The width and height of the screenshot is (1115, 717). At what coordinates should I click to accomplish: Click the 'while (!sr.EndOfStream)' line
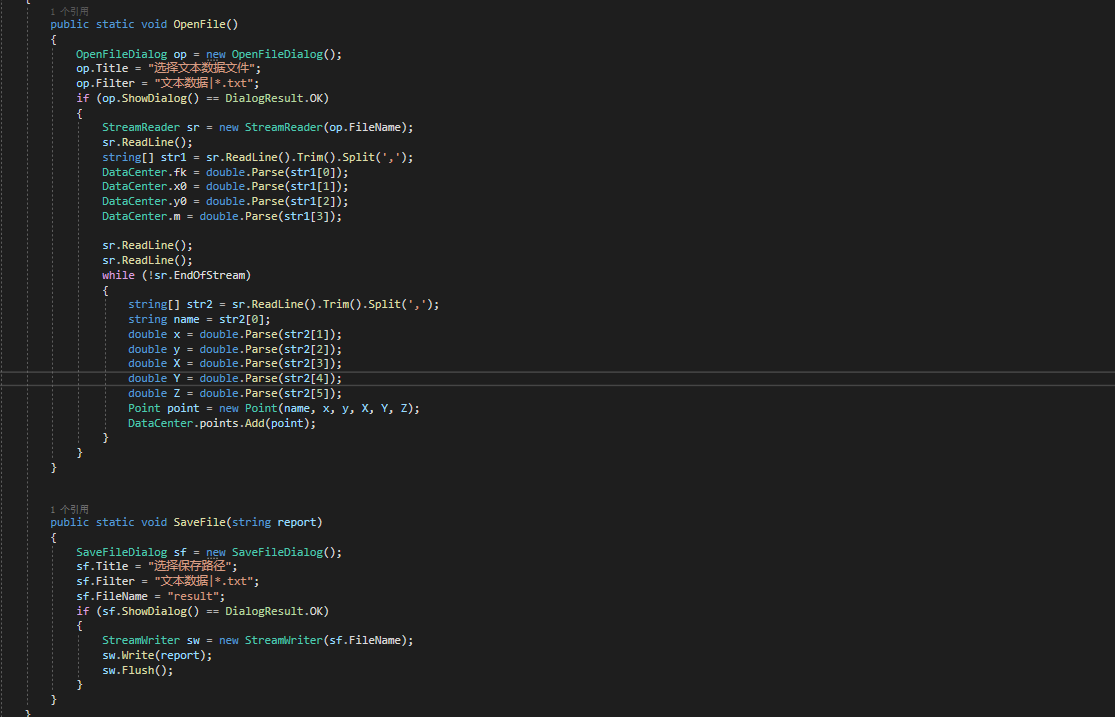[176, 275]
